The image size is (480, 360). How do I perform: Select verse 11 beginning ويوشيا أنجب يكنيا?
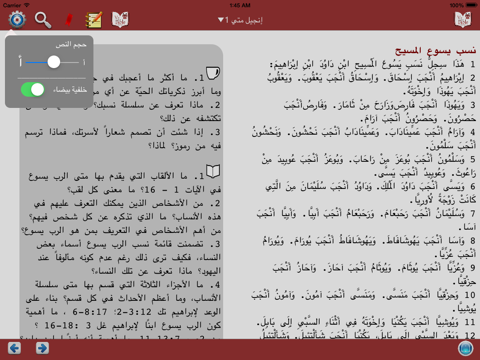click(x=366, y=322)
